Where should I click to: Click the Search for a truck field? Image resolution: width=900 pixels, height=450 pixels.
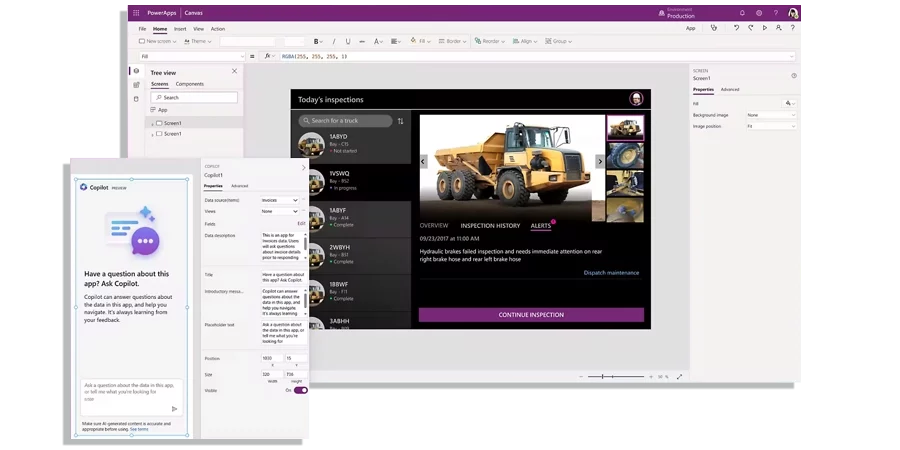coord(344,121)
